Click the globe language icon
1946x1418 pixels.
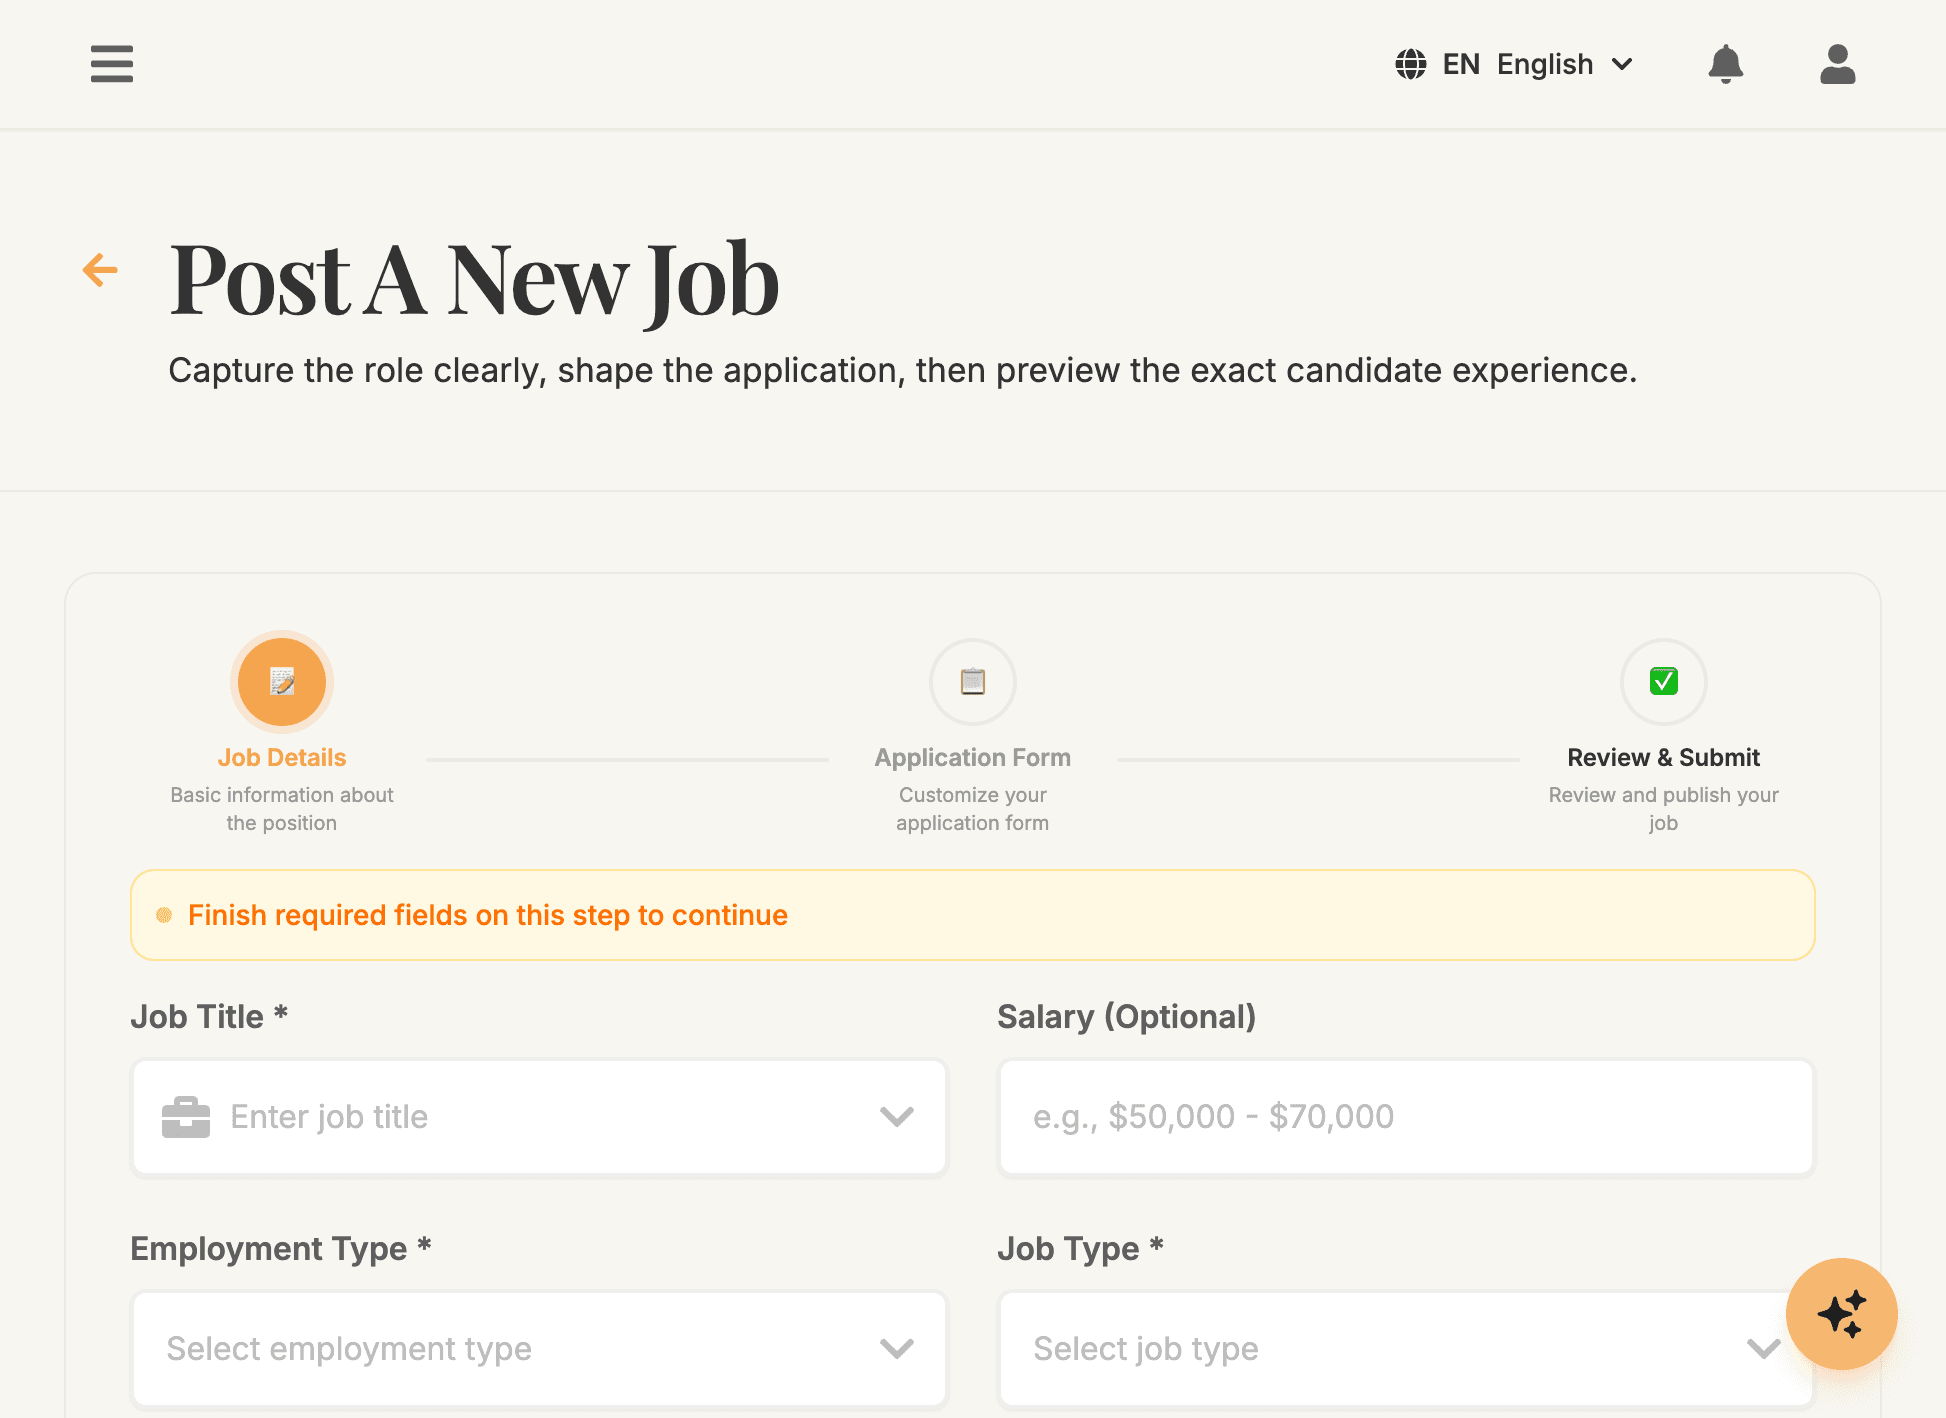coord(1410,63)
